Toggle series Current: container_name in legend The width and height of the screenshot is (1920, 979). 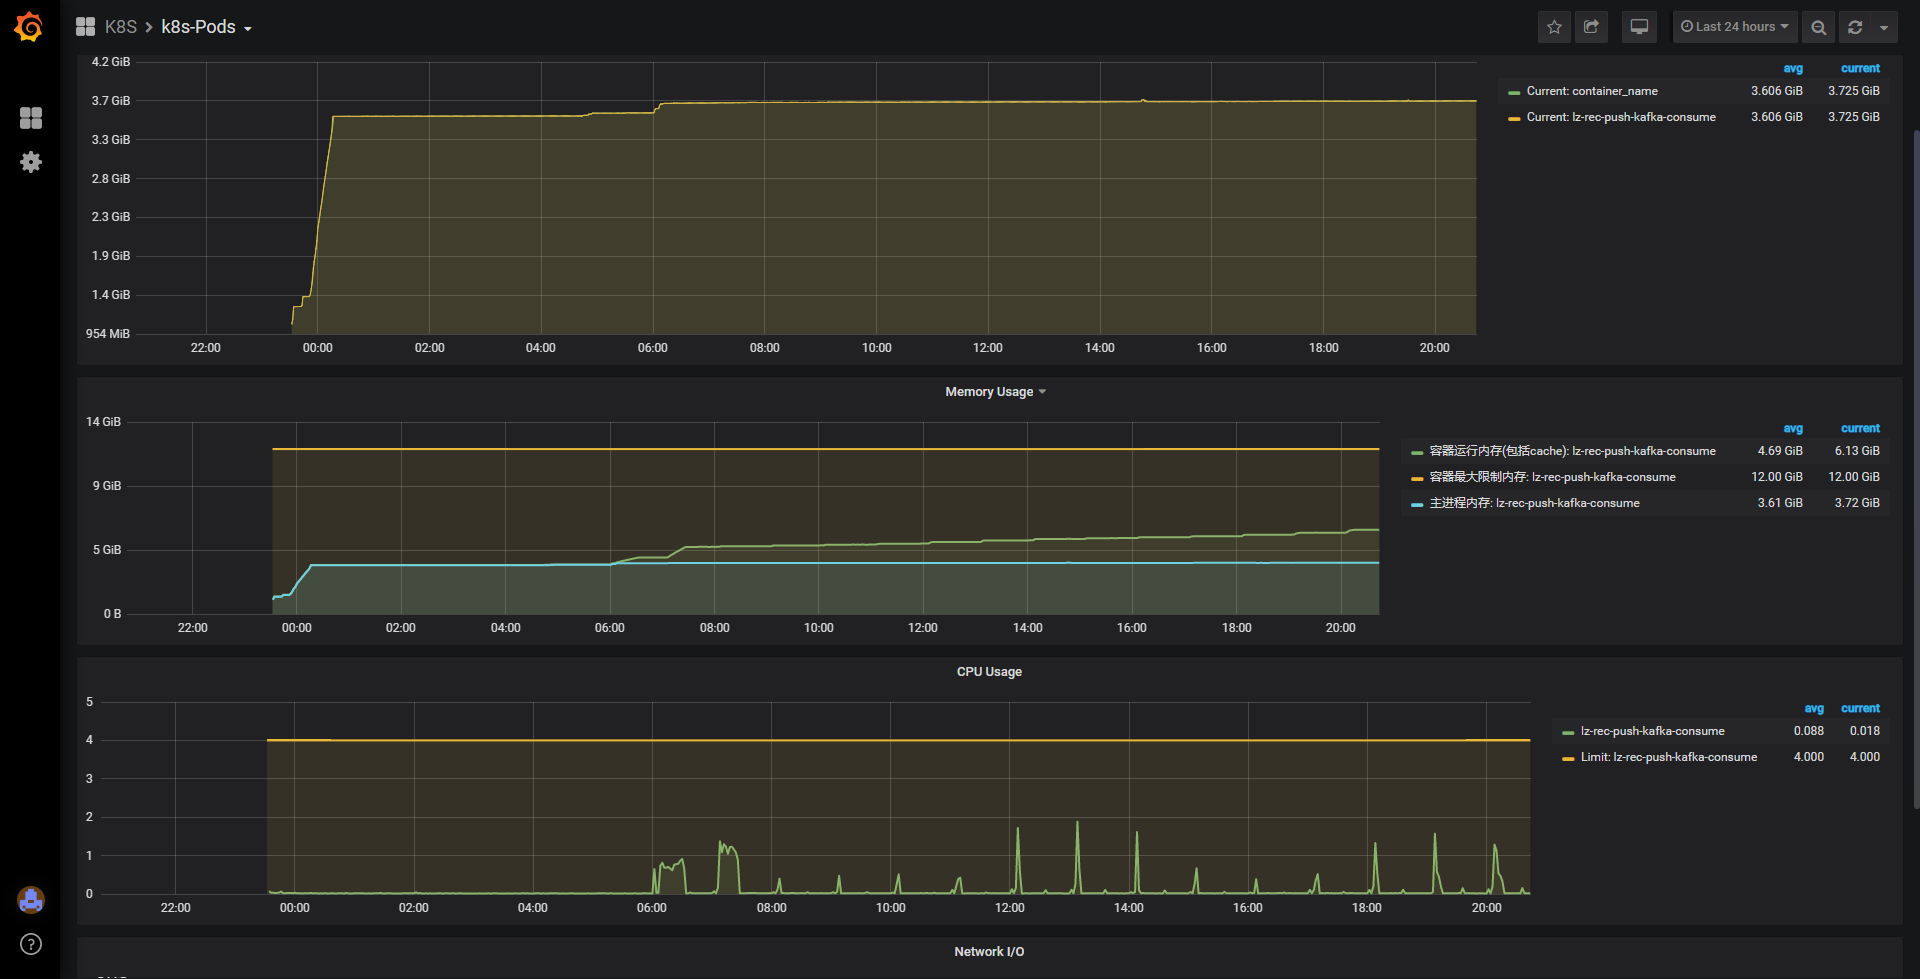tap(1592, 91)
